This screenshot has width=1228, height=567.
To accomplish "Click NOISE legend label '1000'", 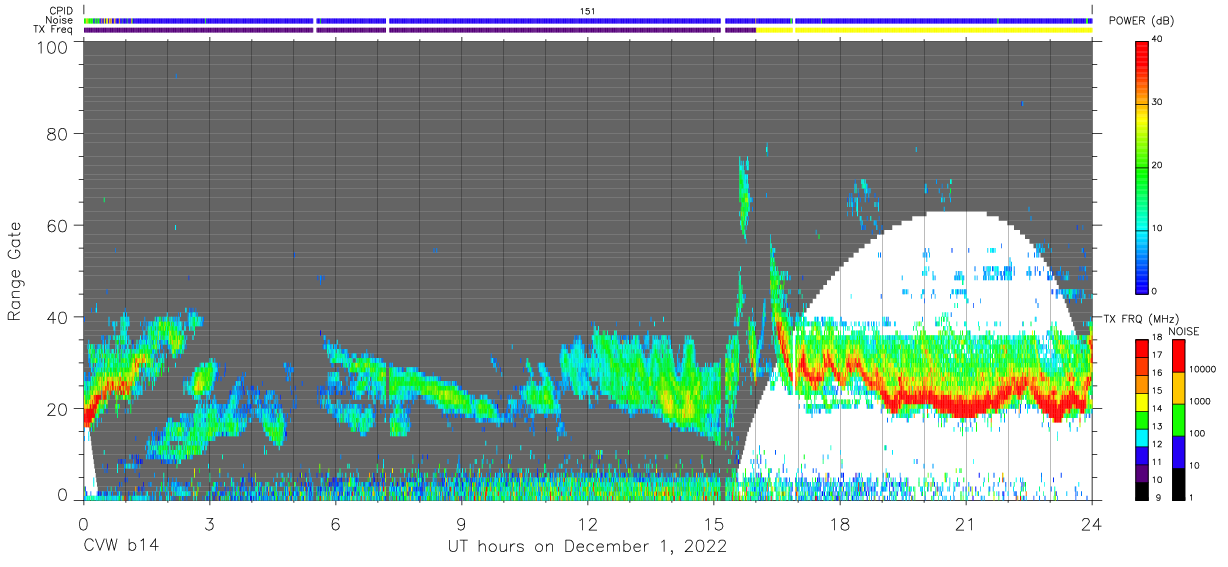I will click(1198, 402).
